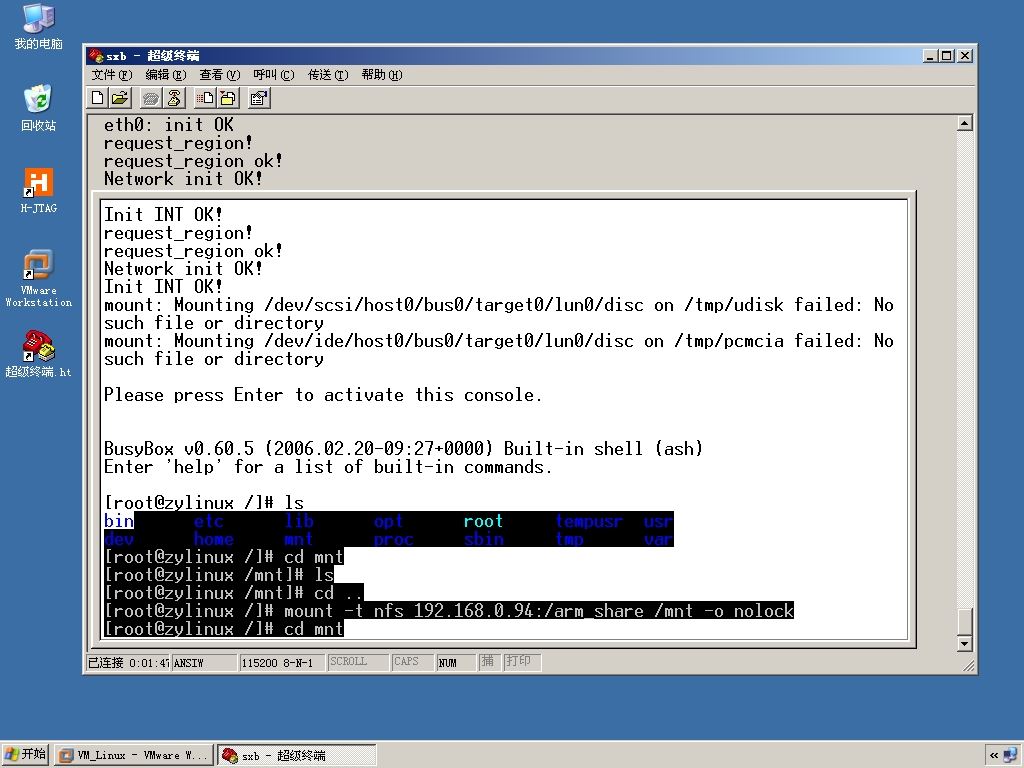Expand the system tray chevron

click(x=994, y=755)
